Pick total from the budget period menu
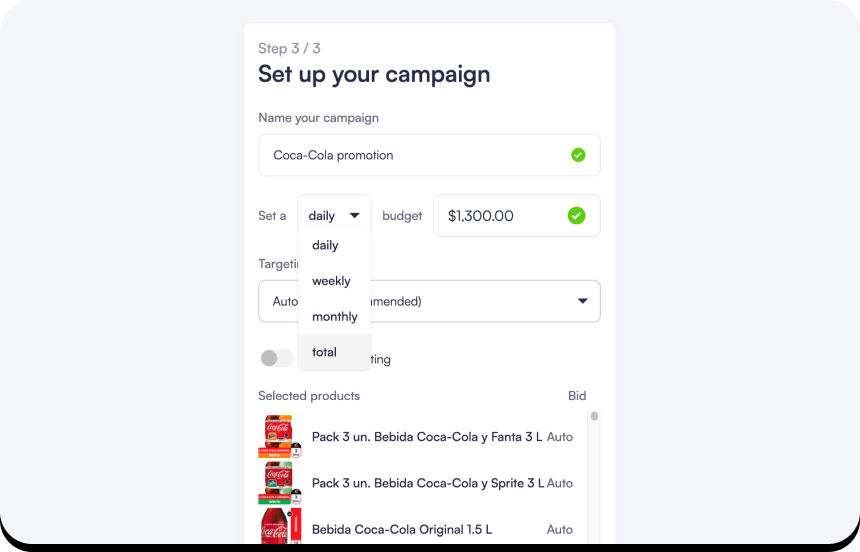This screenshot has width=860, height=552. point(324,352)
